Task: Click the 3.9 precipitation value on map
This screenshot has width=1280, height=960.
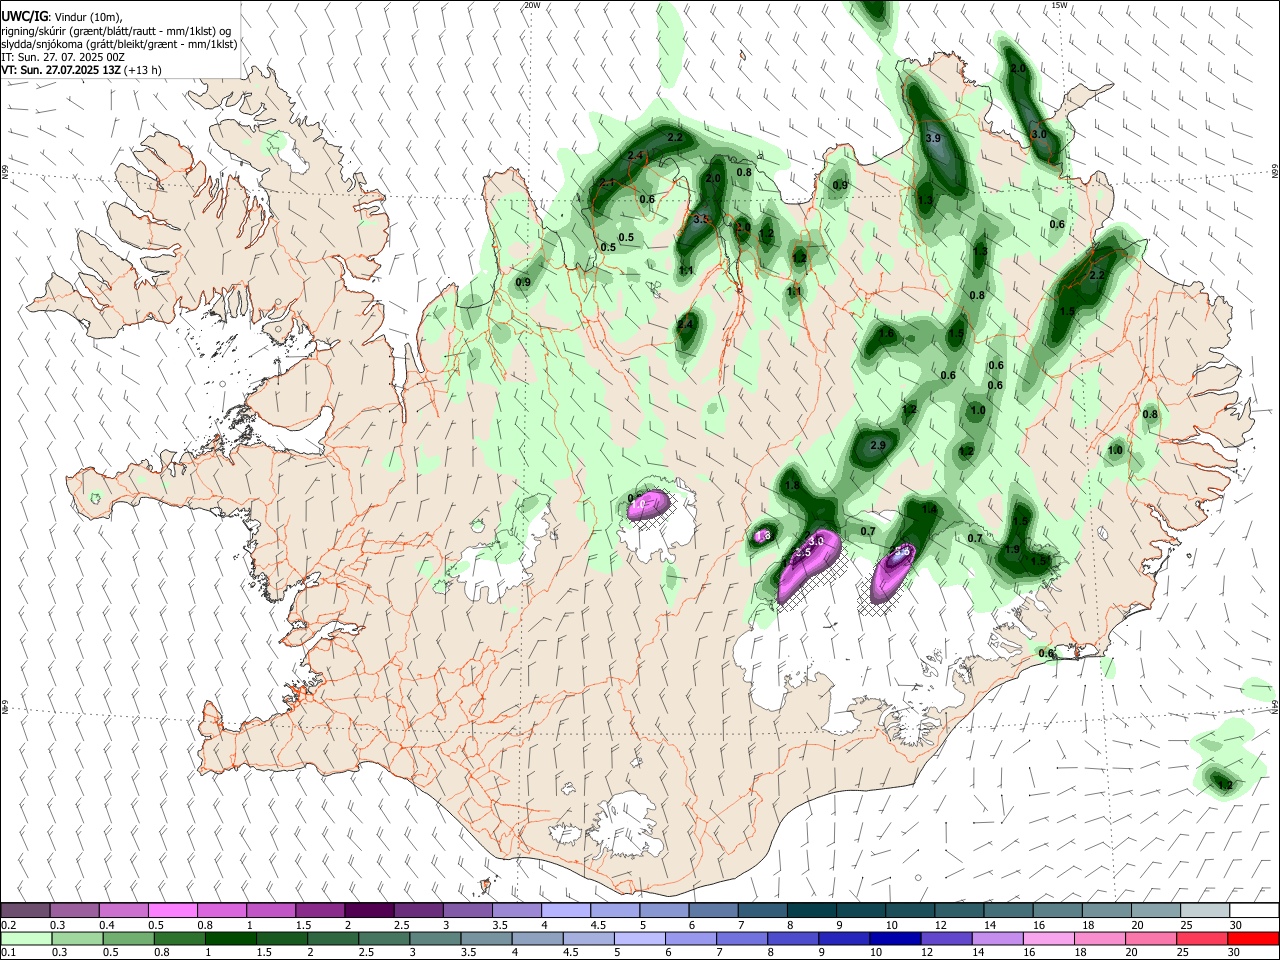Action: tap(933, 138)
